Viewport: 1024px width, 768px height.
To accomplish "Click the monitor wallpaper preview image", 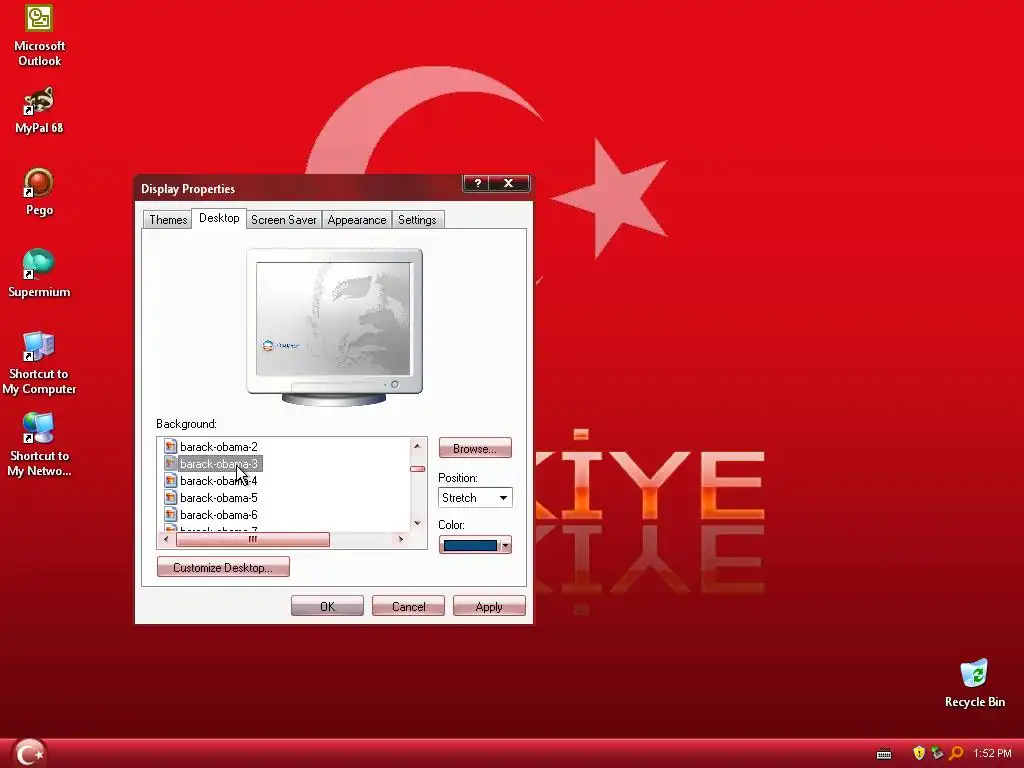I will pyautogui.click(x=334, y=319).
